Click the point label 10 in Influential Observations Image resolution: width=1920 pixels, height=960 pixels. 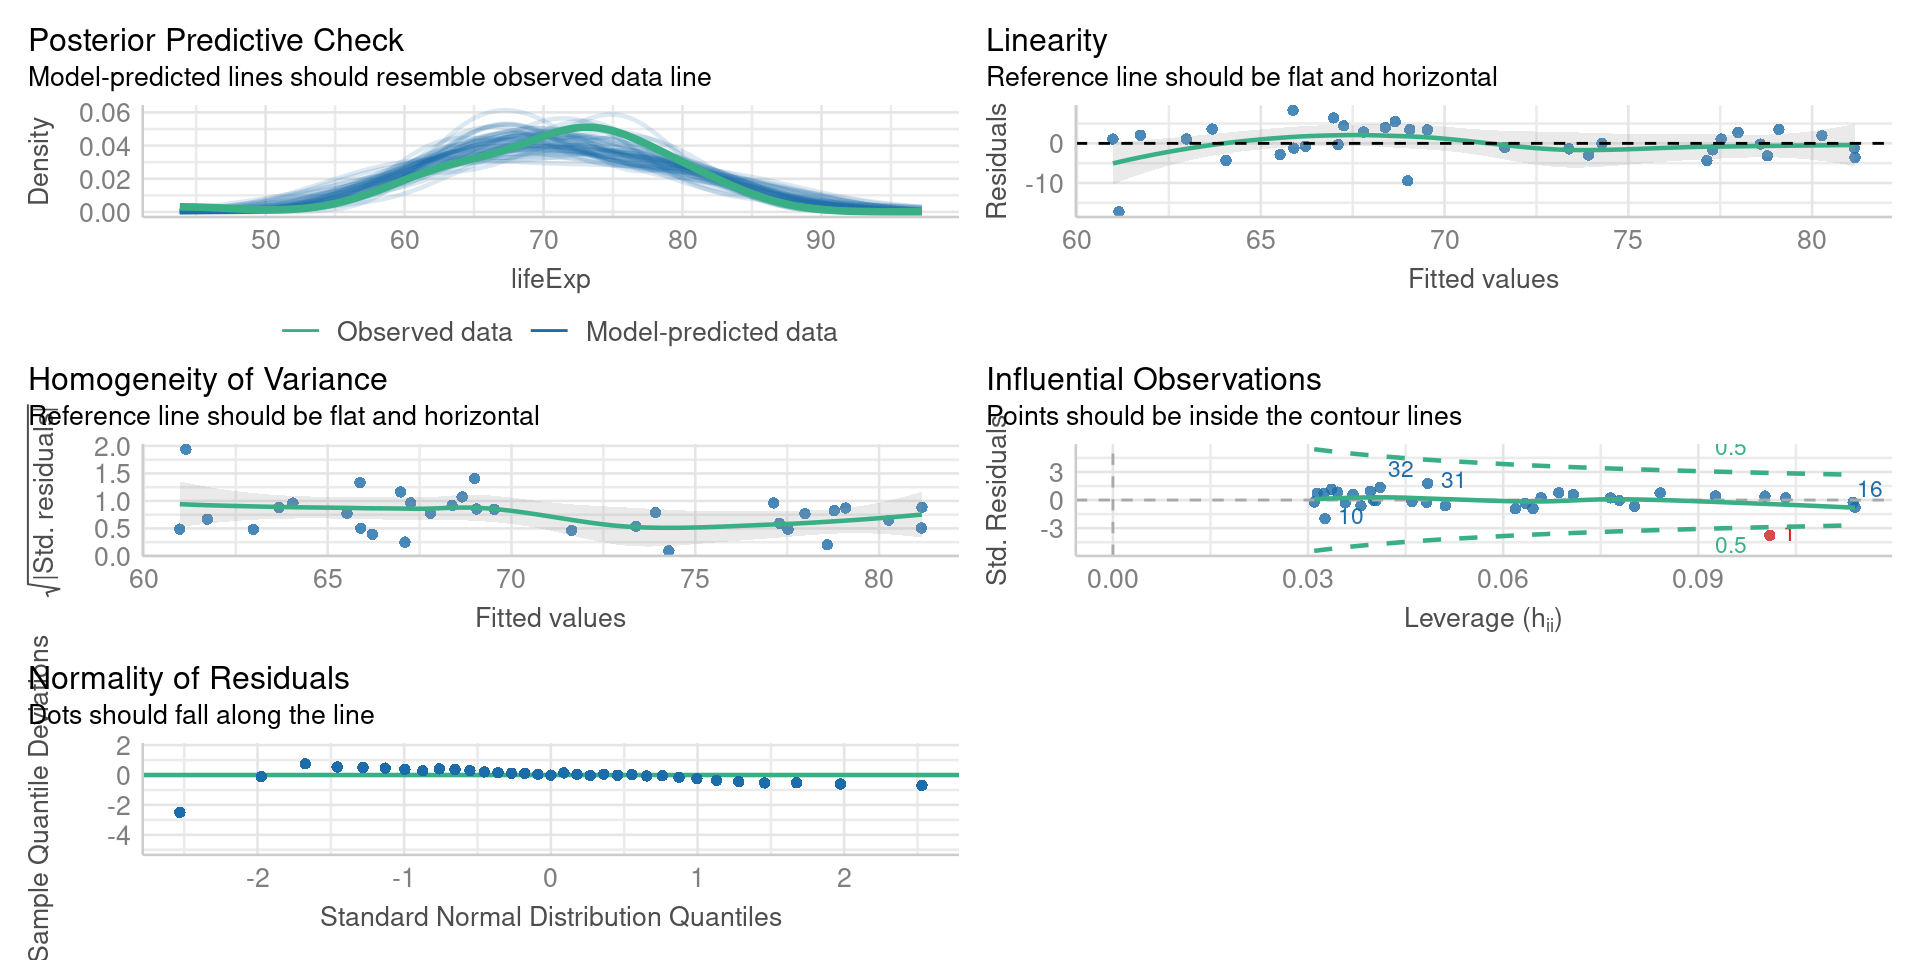click(x=1350, y=517)
